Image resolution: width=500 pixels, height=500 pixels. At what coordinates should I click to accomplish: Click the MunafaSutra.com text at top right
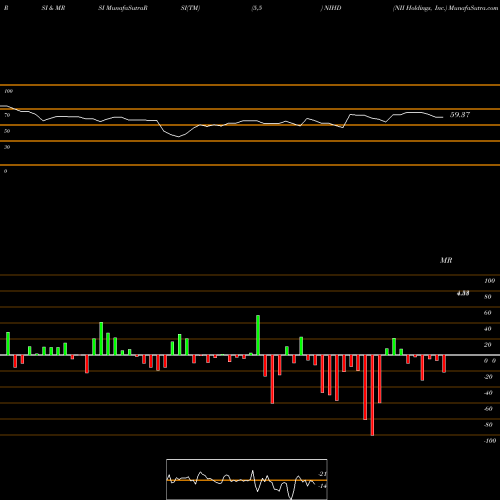click(x=473, y=8)
